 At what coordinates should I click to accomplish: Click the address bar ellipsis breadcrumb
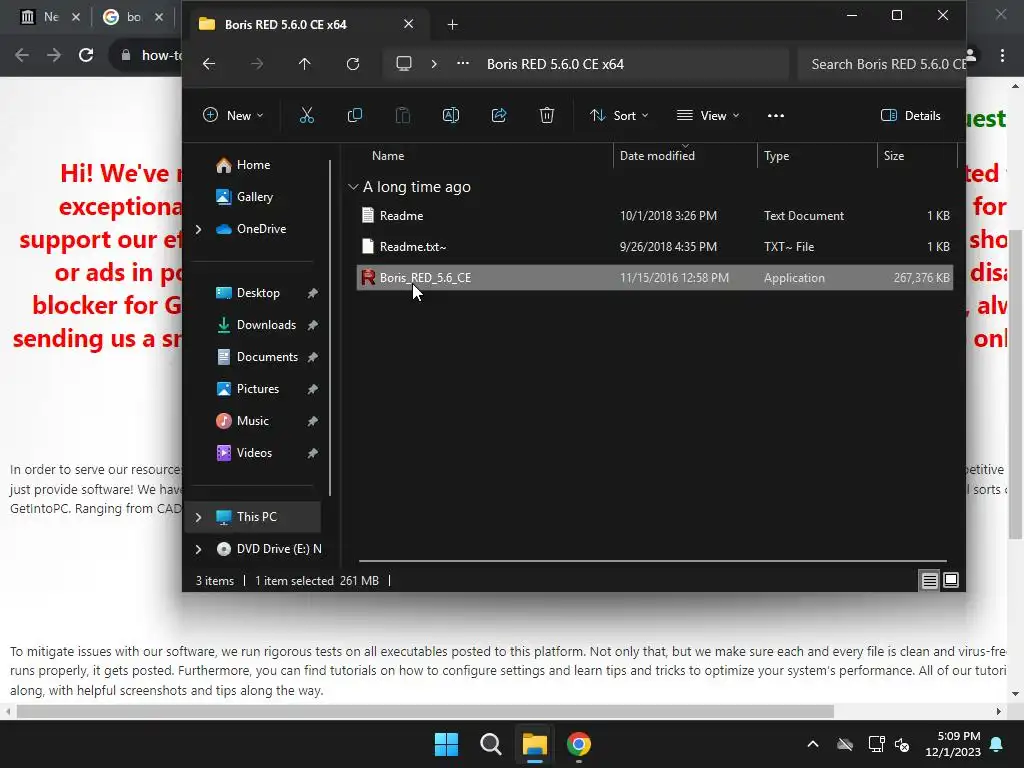point(463,64)
